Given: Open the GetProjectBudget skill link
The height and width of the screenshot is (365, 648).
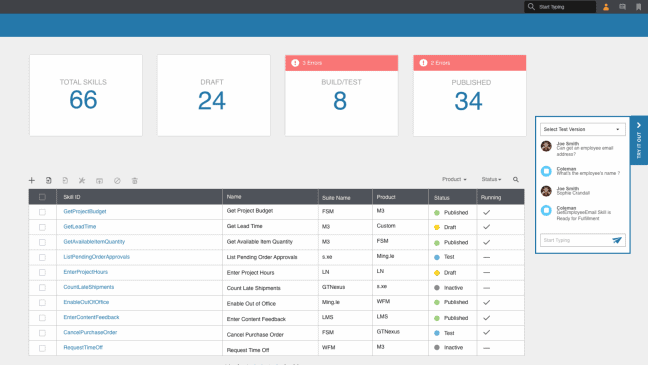Looking at the screenshot, I should click(85, 211).
